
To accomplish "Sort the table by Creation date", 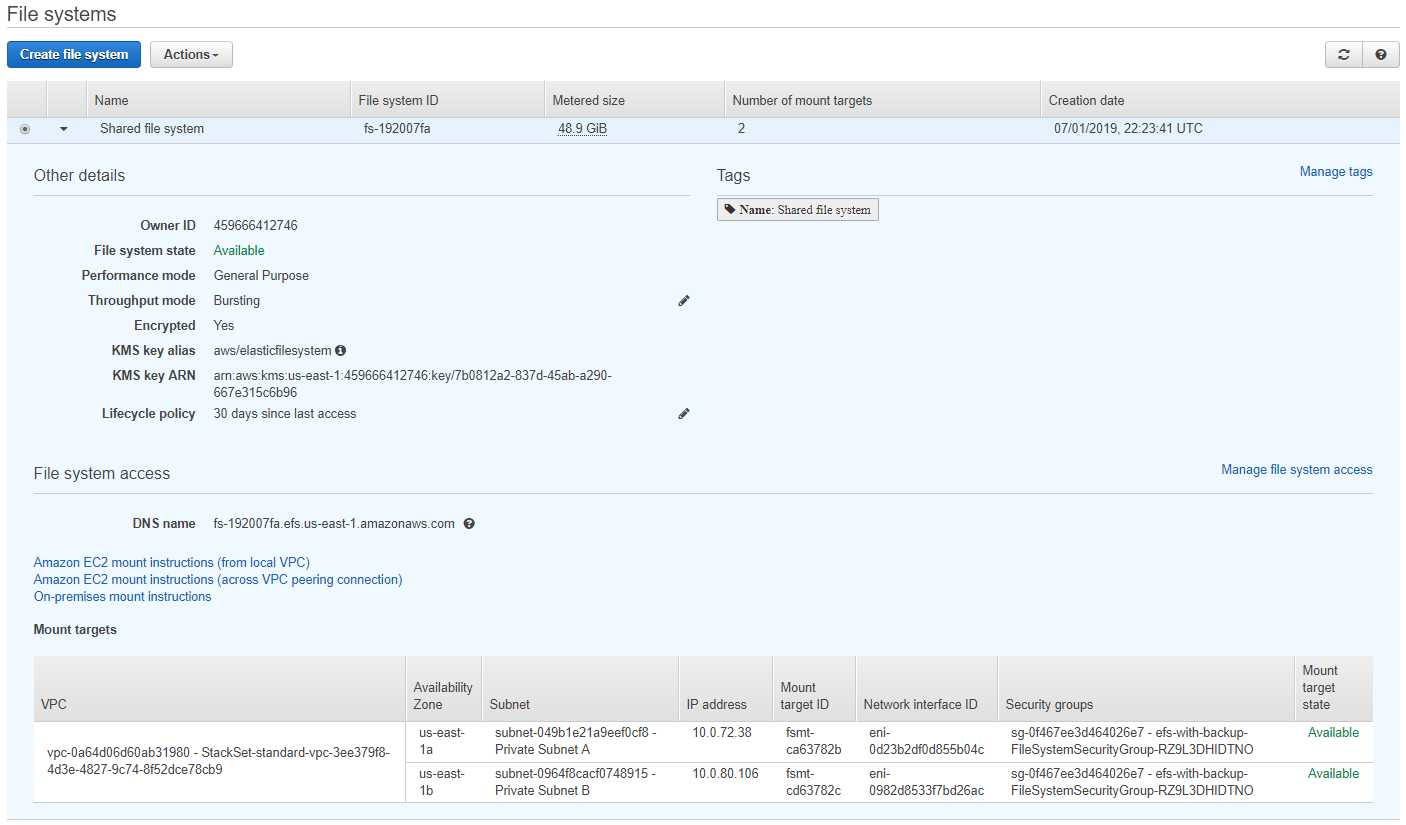I will pos(1086,100).
